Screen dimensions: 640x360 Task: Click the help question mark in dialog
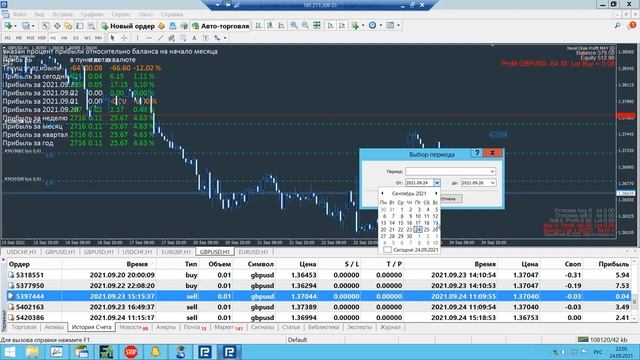[x=476, y=153]
